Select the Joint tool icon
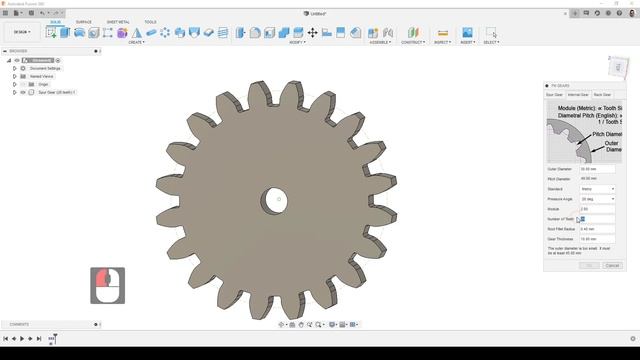The height and width of the screenshot is (360, 640). tap(388, 33)
